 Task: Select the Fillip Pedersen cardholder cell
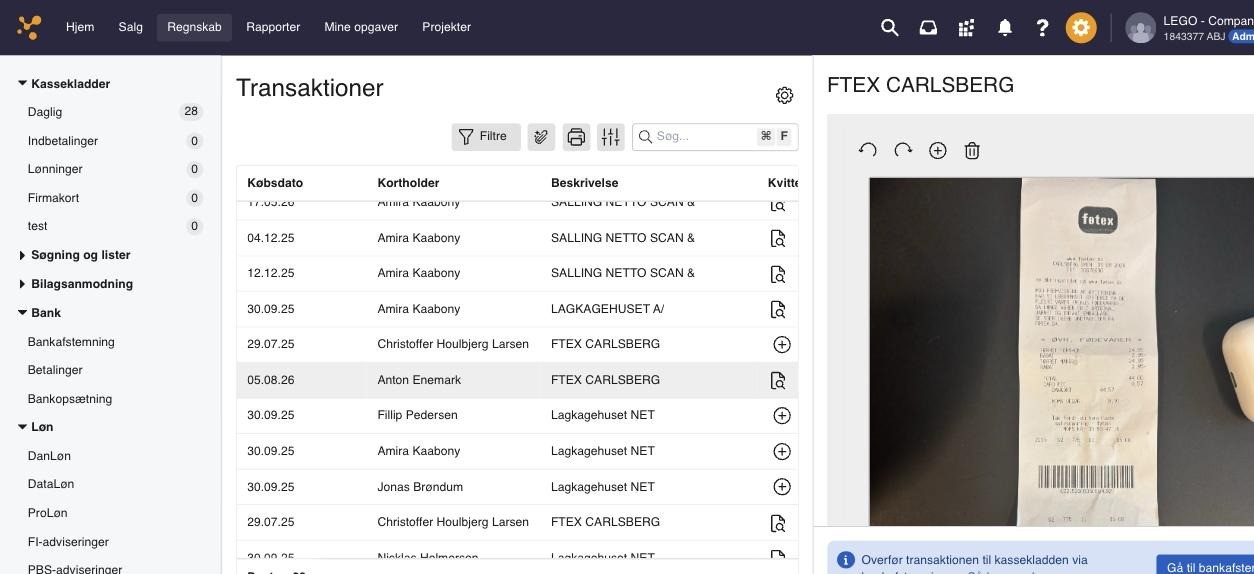coord(417,415)
